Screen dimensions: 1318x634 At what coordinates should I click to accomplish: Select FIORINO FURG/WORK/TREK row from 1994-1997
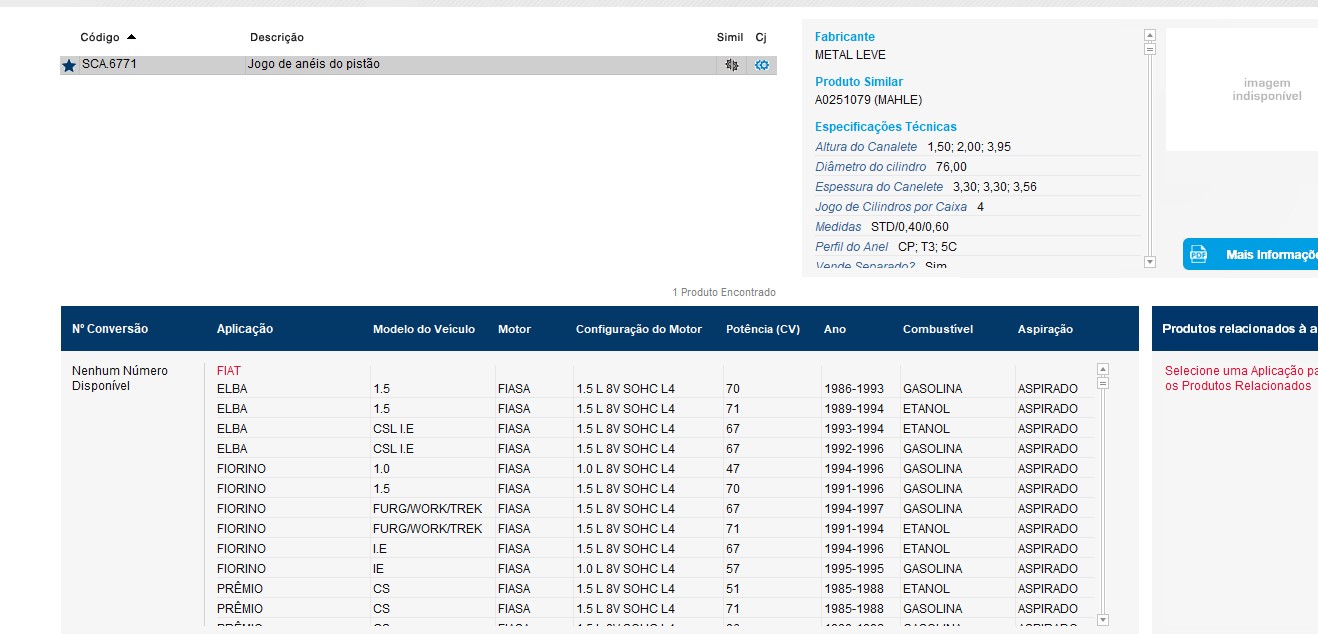click(x=652, y=509)
